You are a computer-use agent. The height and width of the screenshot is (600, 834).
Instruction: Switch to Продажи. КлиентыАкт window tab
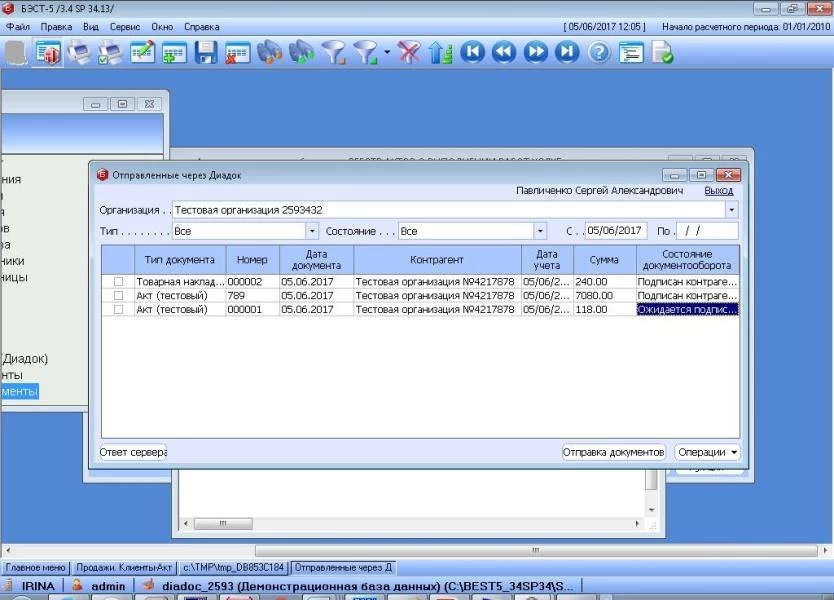pyautogui.click(x=124, y=568)
